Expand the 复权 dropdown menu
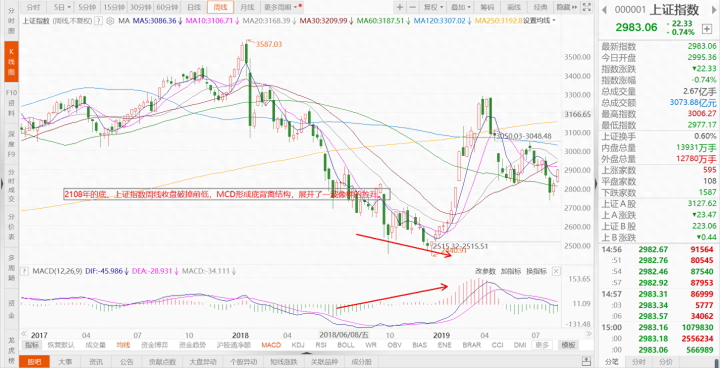The height and width of the screenshot is (368, 720). point(433,7)
